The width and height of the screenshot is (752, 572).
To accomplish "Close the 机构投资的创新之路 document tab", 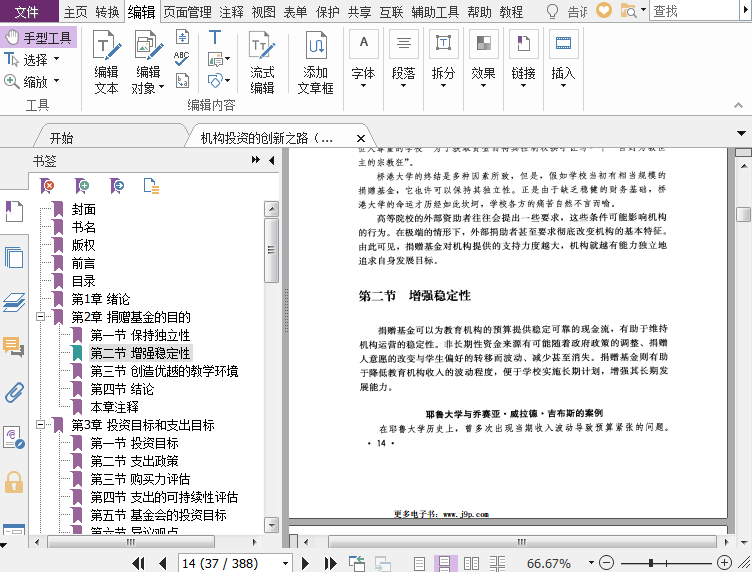I will [361, 139].
